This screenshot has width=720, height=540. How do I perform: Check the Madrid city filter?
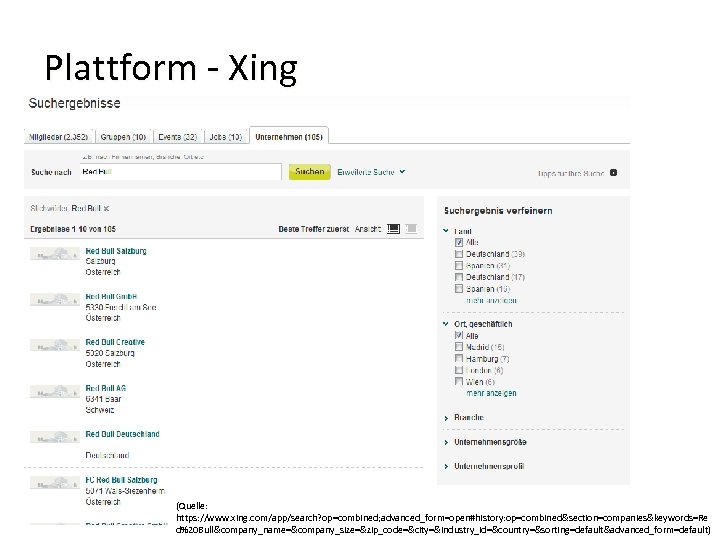click(x=459, y=347)
